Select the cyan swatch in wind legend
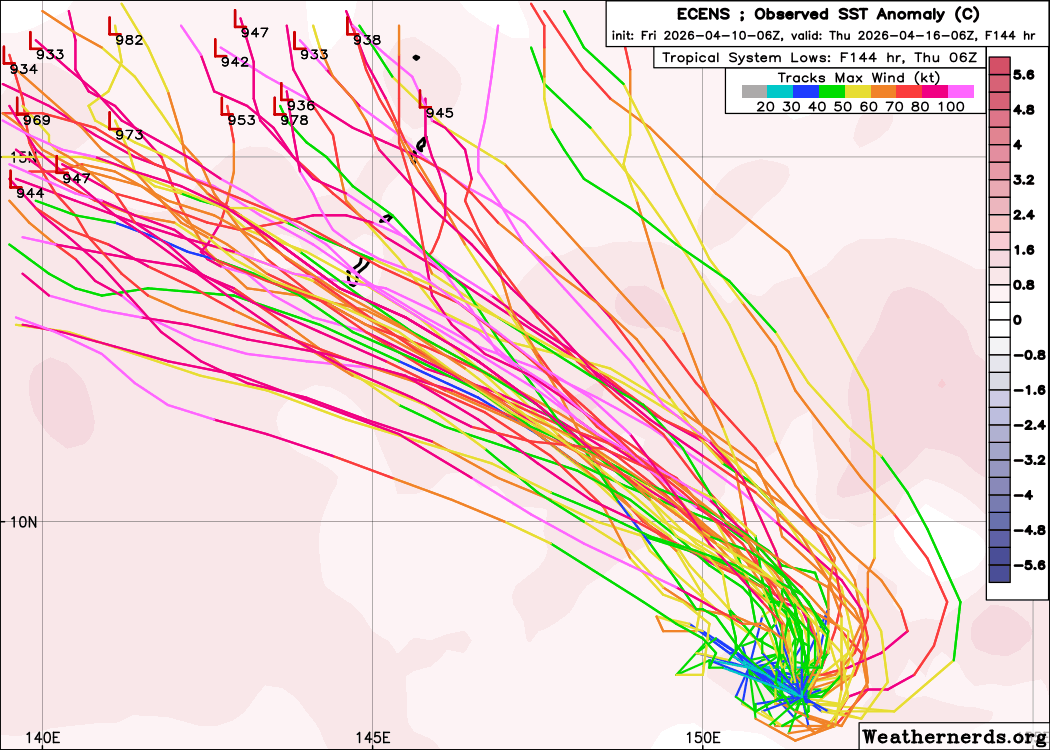Screen dimensions: 1050x750 [x=780, y=92]
